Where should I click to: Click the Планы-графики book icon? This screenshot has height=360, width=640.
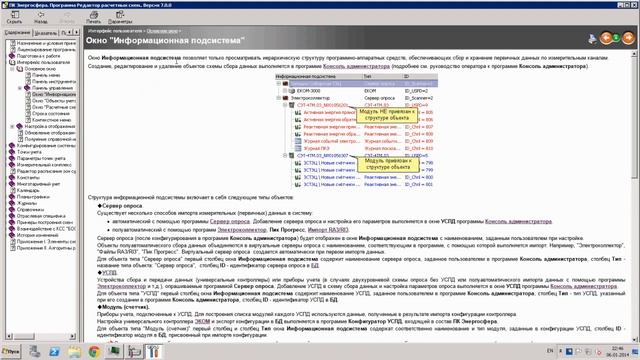[x=12, y=197]
